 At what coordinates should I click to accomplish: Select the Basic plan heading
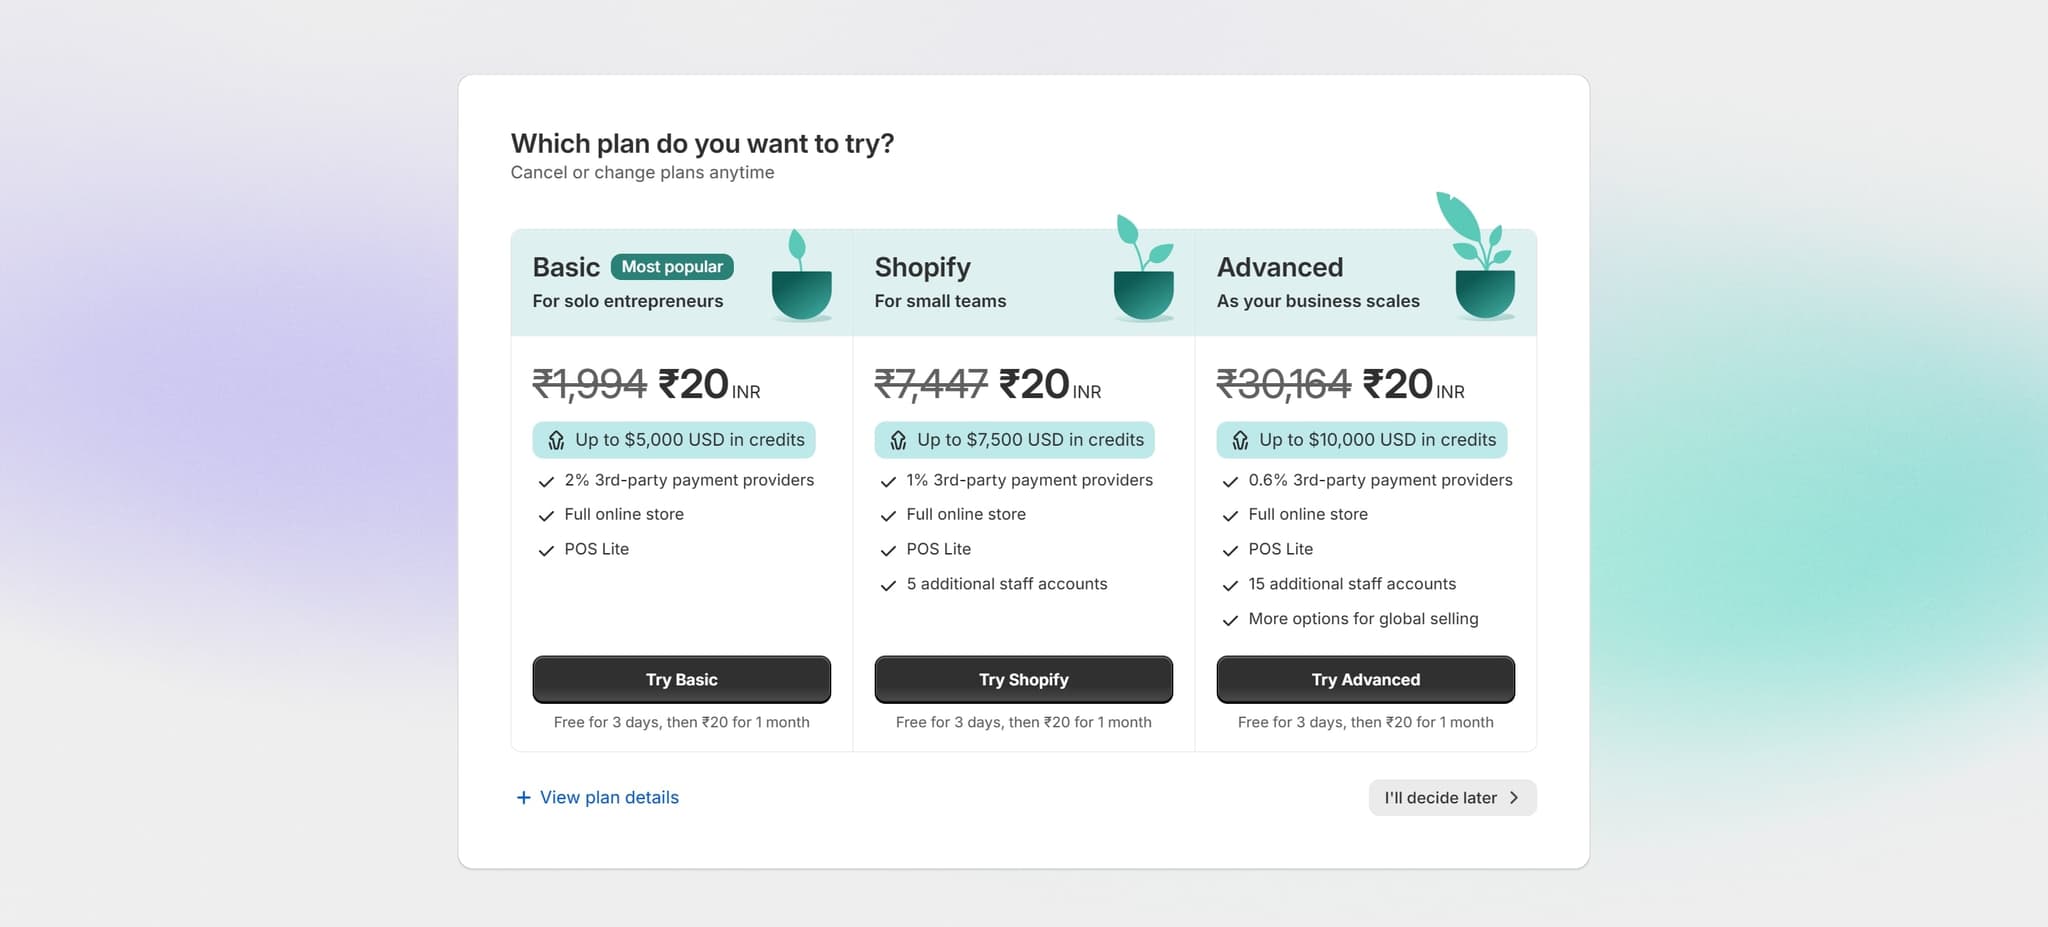tap(566, 267)
